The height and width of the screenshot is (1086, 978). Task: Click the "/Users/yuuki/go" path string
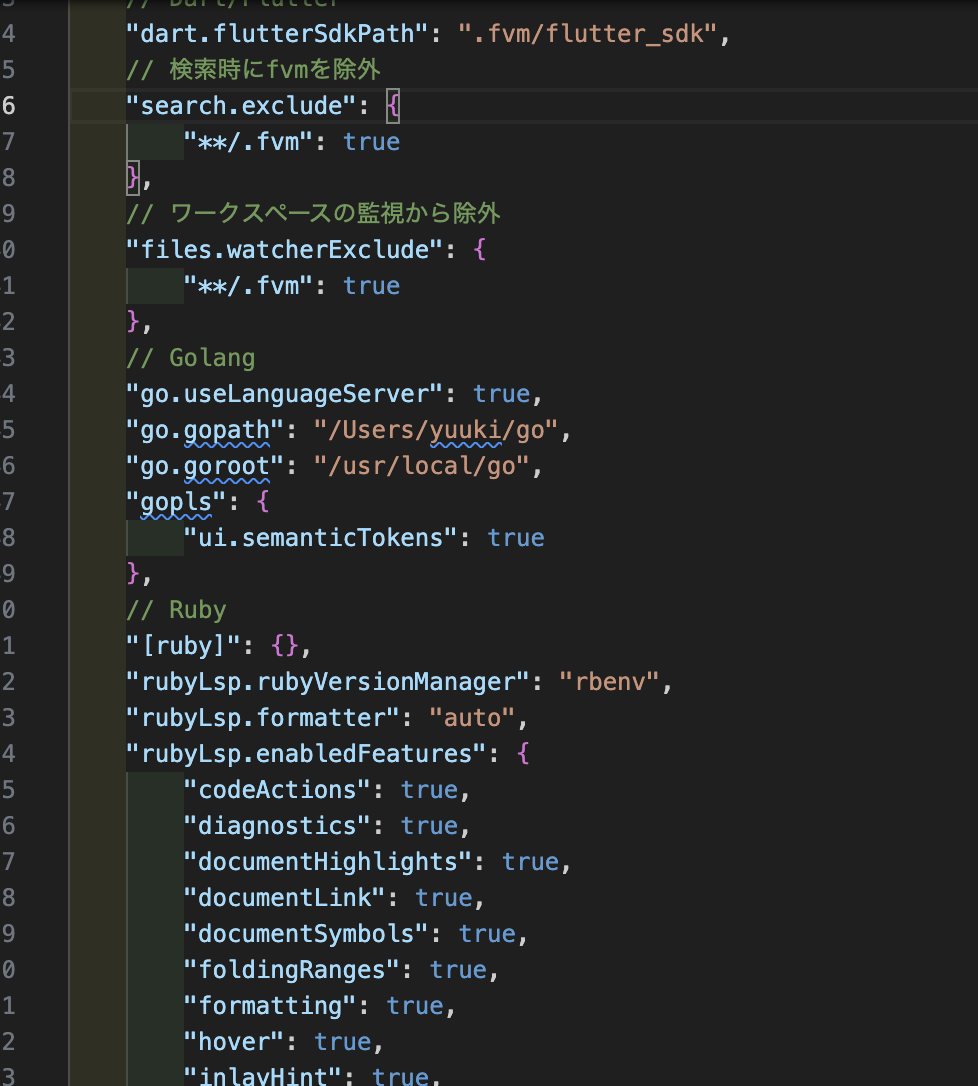(x=440, y=429)
